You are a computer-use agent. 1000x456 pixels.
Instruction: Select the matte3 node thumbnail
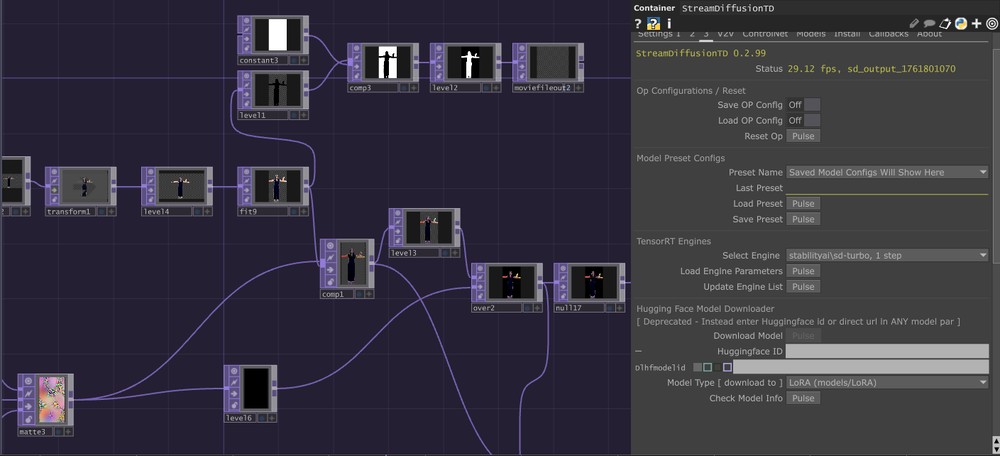(51, 400)
